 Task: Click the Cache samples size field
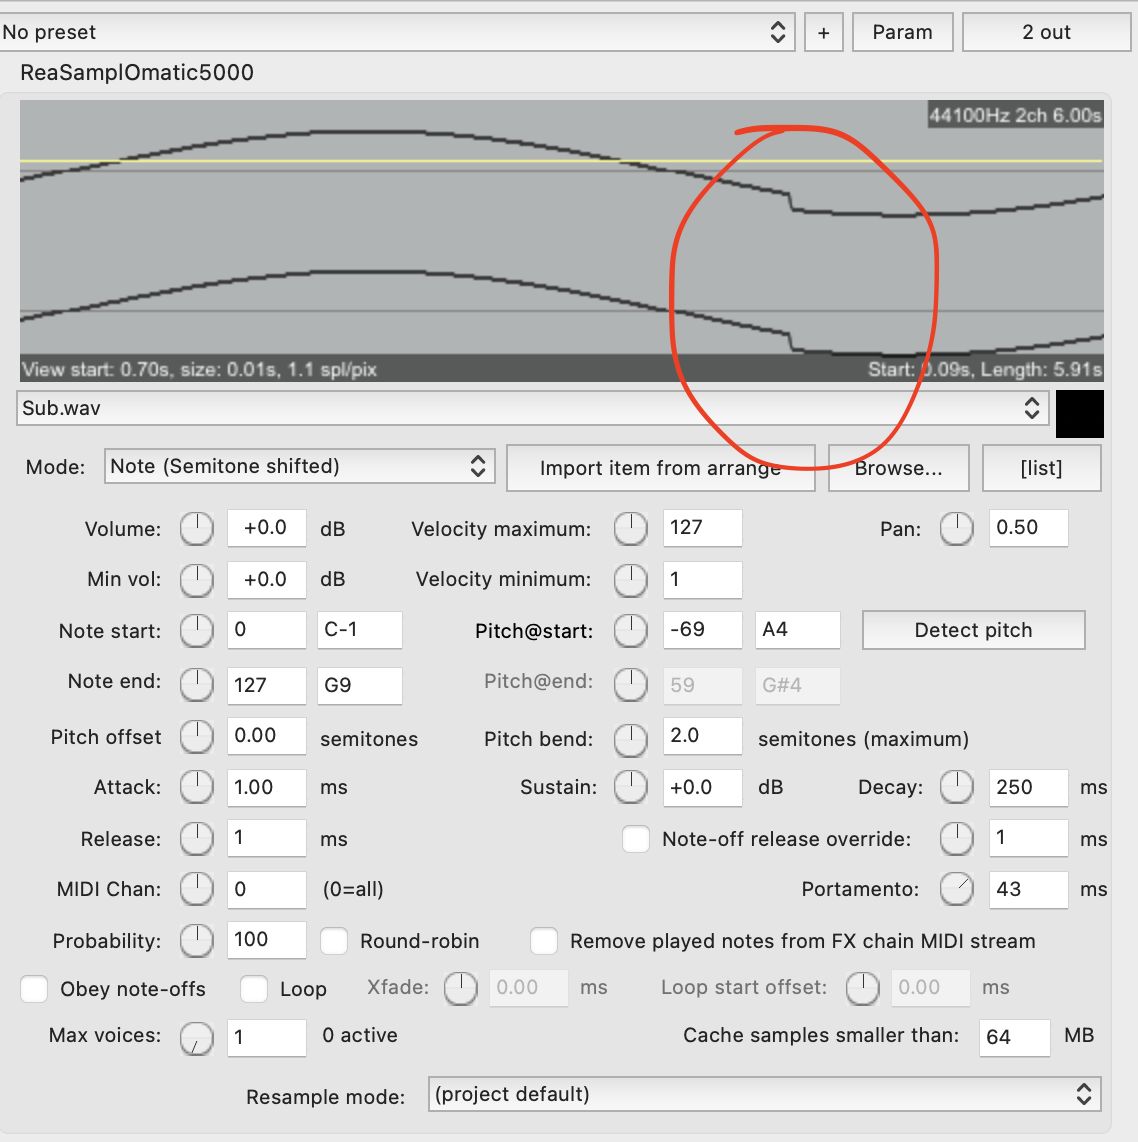coord(1014,1037)
